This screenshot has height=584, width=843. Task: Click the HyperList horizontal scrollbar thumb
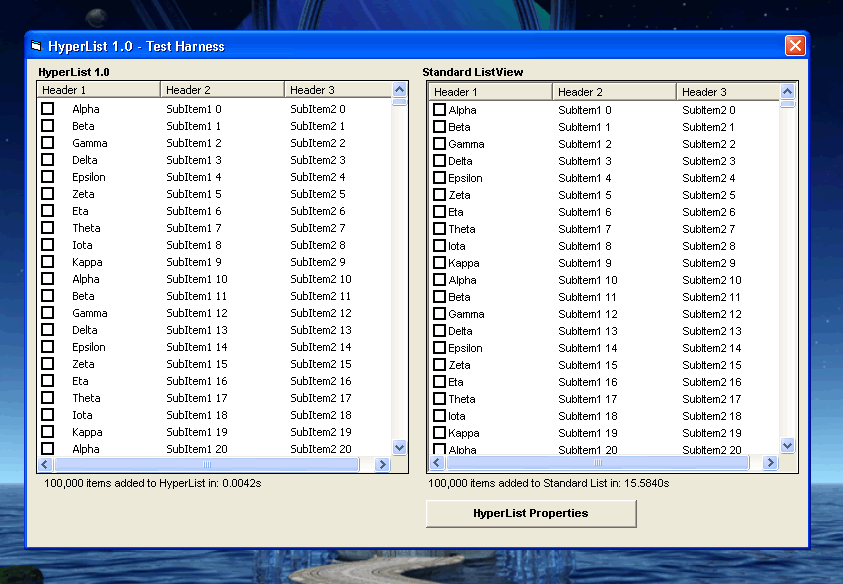[x=207, y=465]
